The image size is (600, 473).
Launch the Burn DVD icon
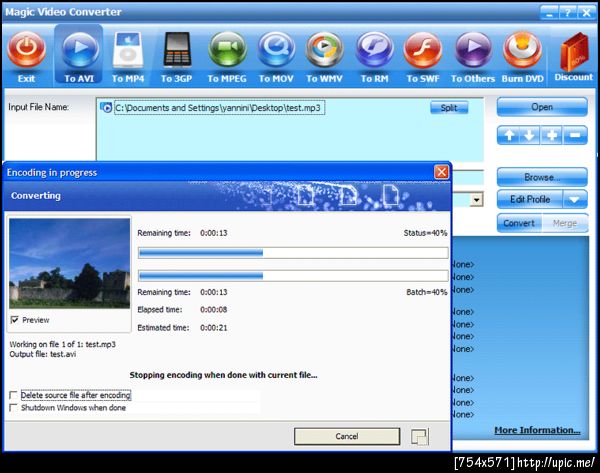coord(522,50)
